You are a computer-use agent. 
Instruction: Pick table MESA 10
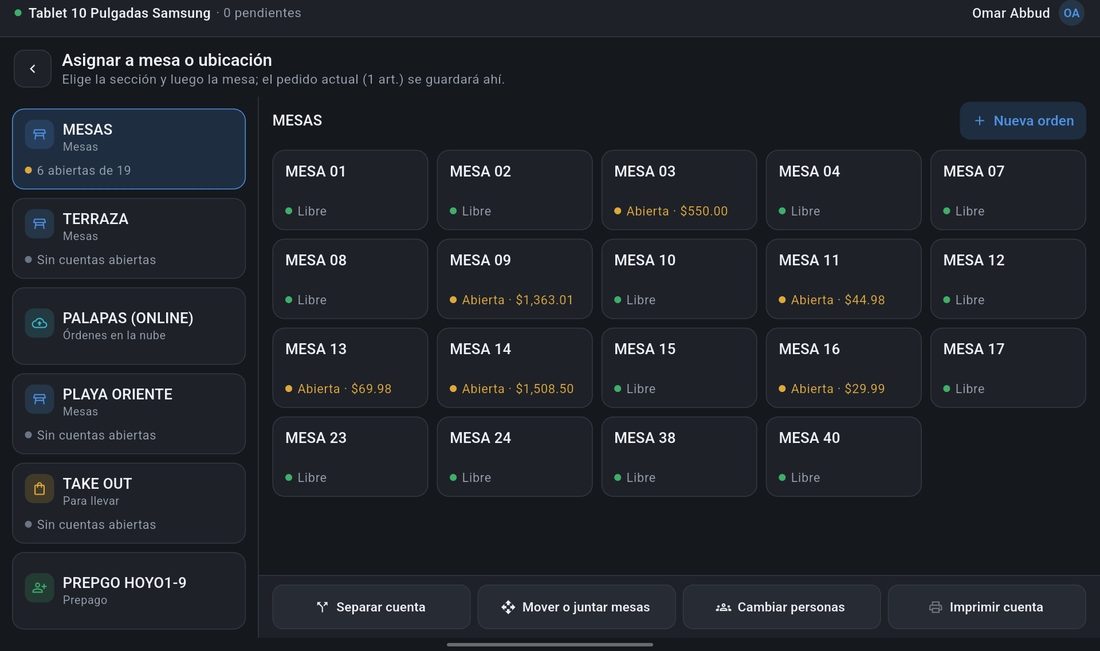coord(679,278)
